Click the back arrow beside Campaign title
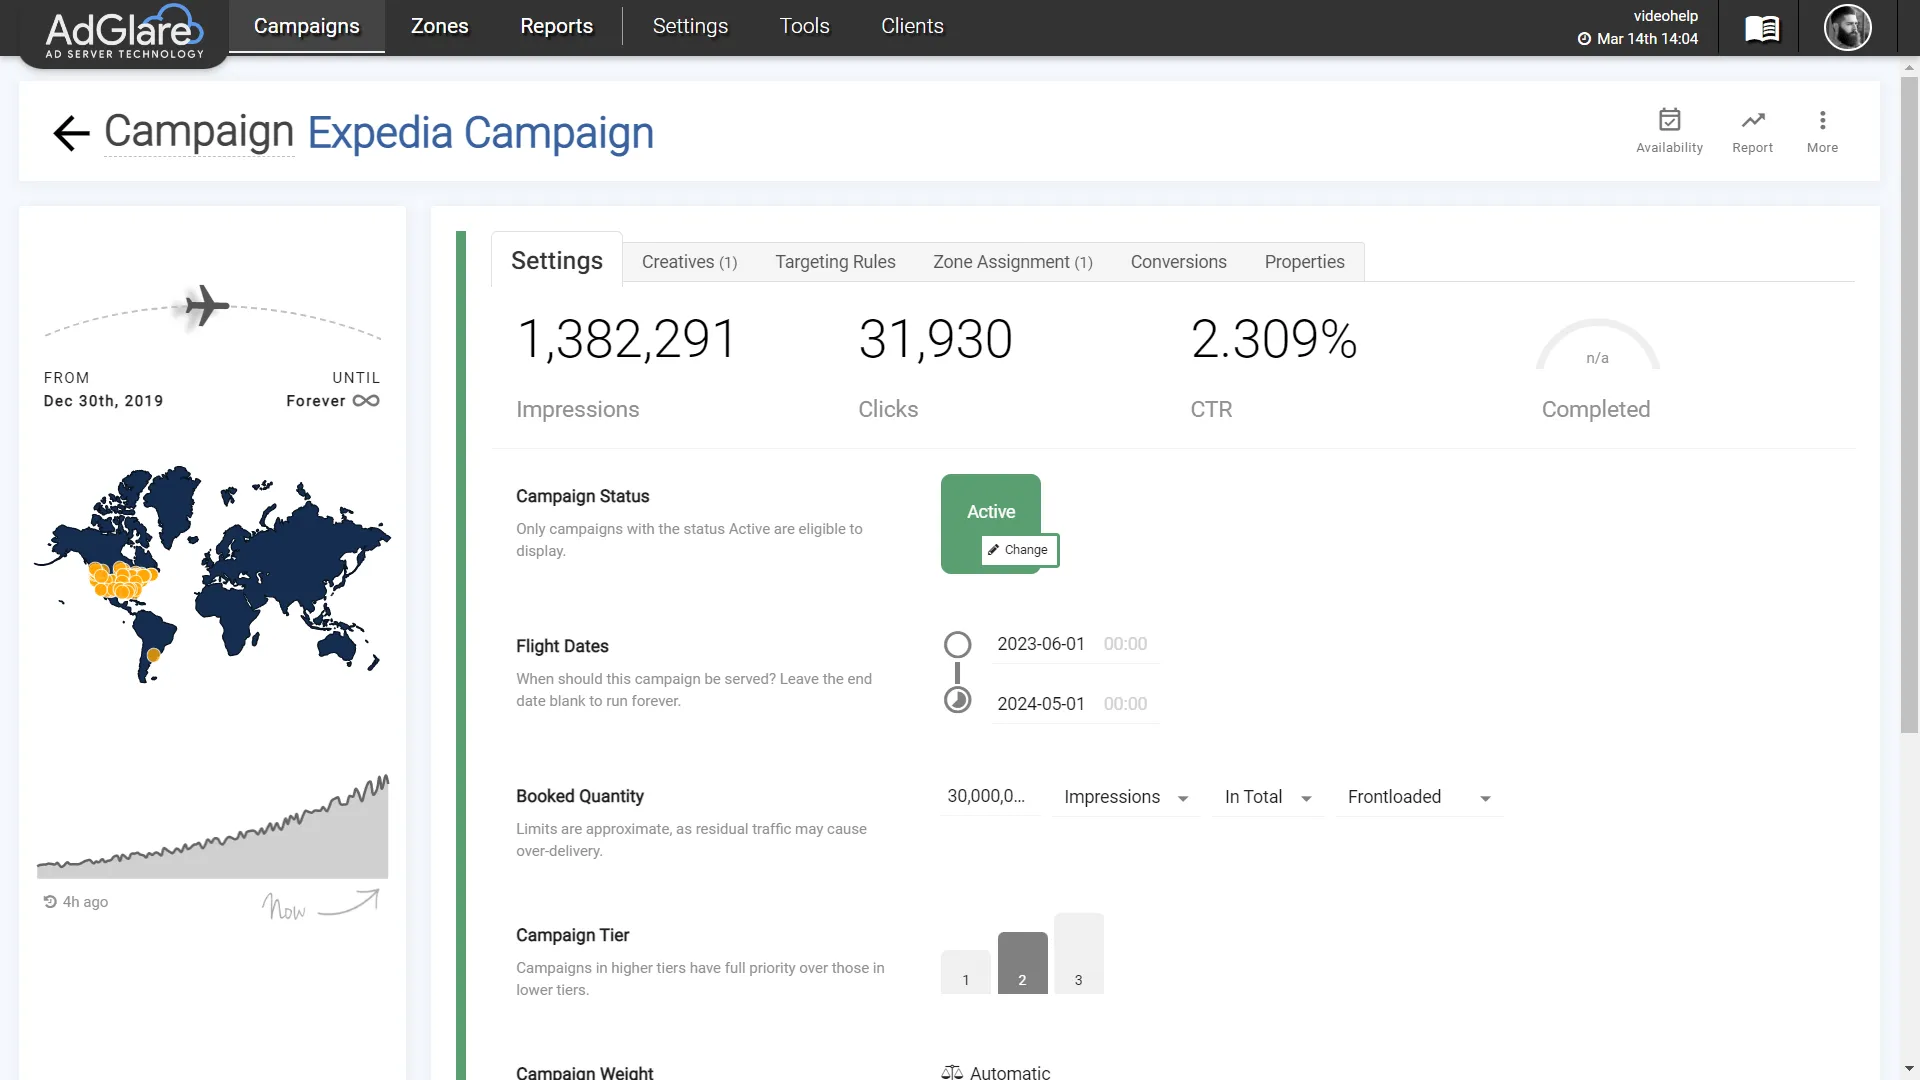Image resolution: width=1920 pixels, height=1080 pixels. pos(71,133)
